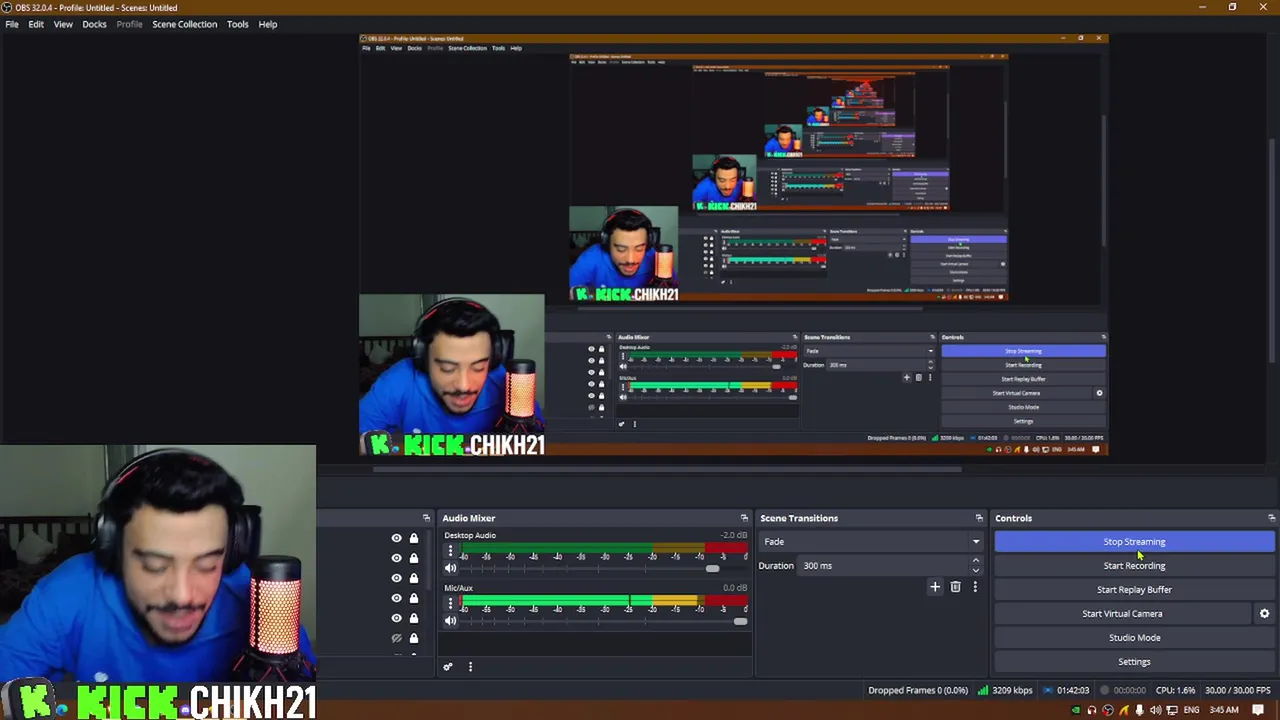Open the headset icon in system tray
1280x720 pixels.
pos(1092,711)
